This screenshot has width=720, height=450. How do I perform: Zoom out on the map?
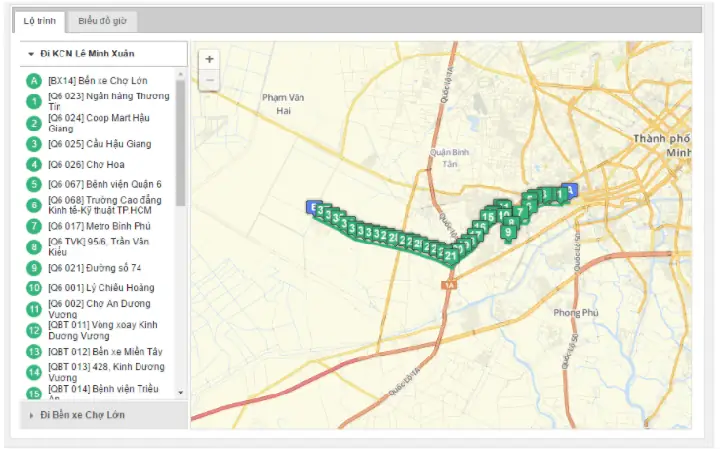point(209,80)
